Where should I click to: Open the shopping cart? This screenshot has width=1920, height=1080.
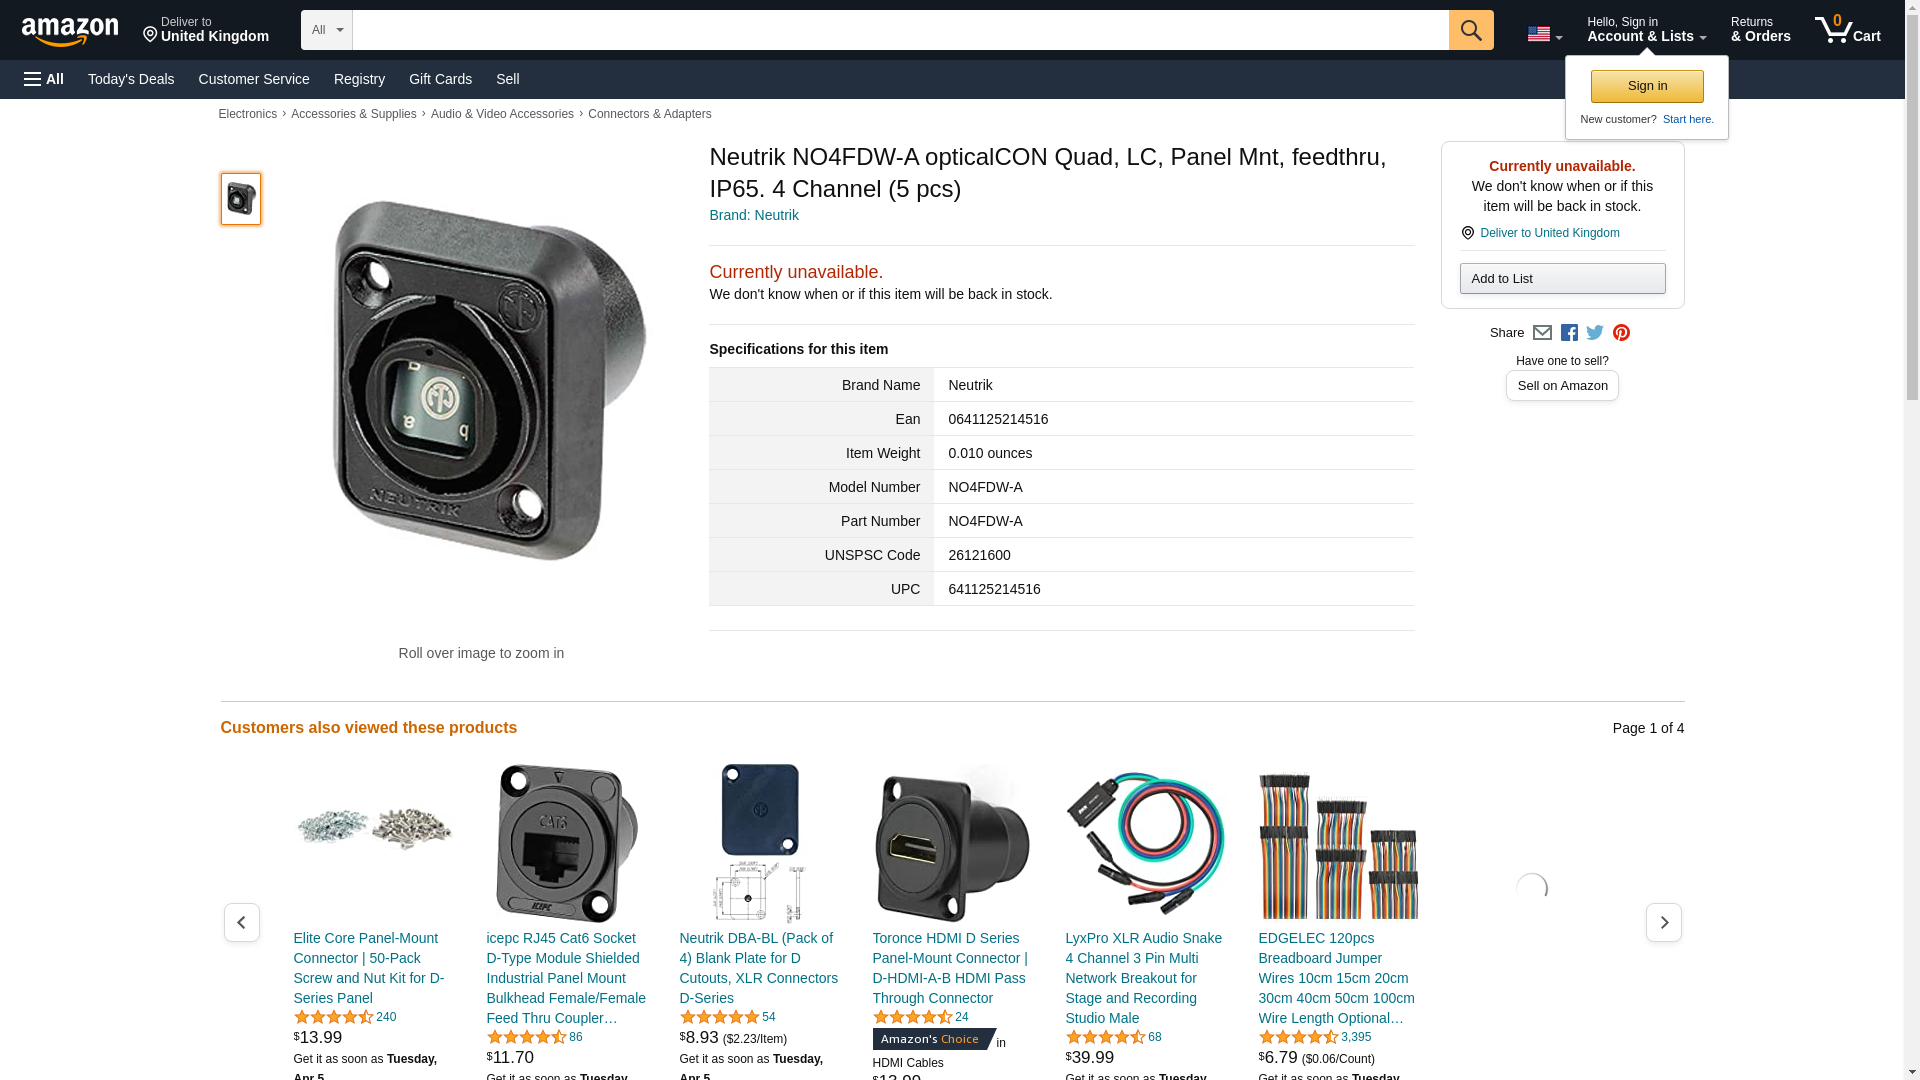(1847, 30)
